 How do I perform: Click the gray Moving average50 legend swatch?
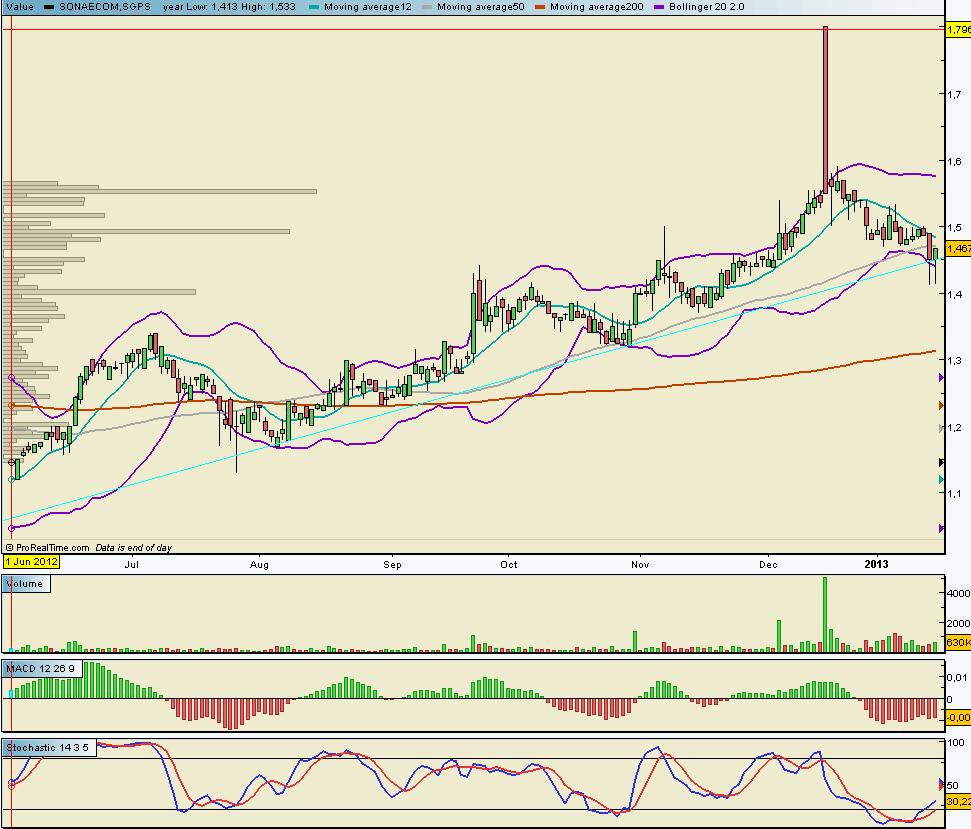pos(427,7)
